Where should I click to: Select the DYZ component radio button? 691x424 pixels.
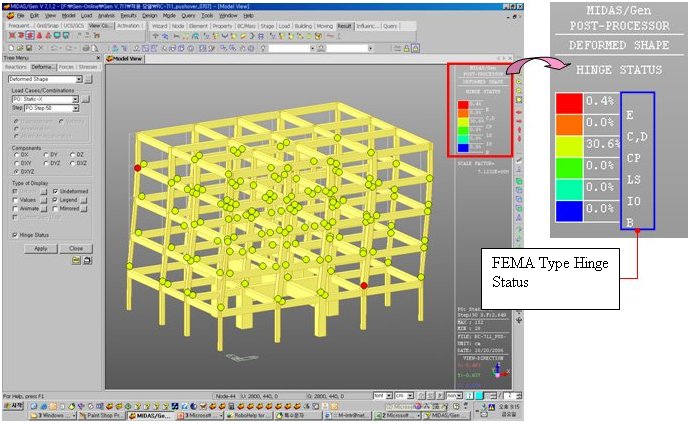pos(46,163)
